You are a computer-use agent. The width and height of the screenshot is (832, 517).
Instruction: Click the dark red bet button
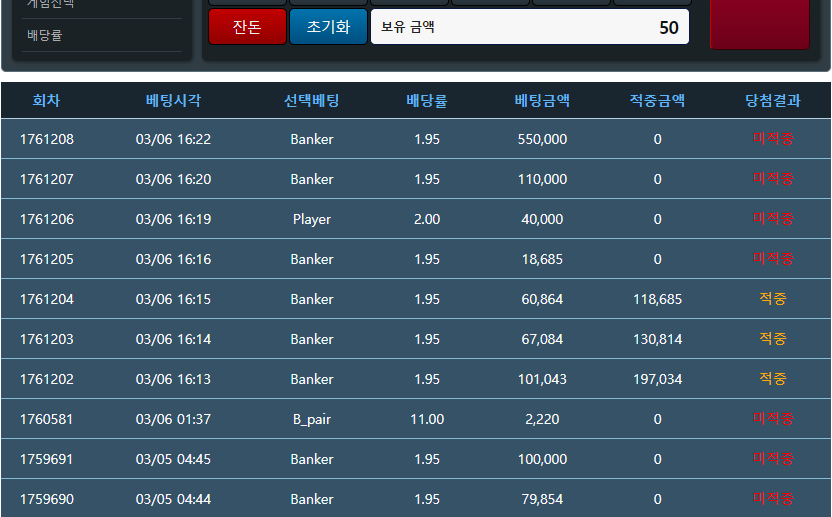click(x=759, y=24)
